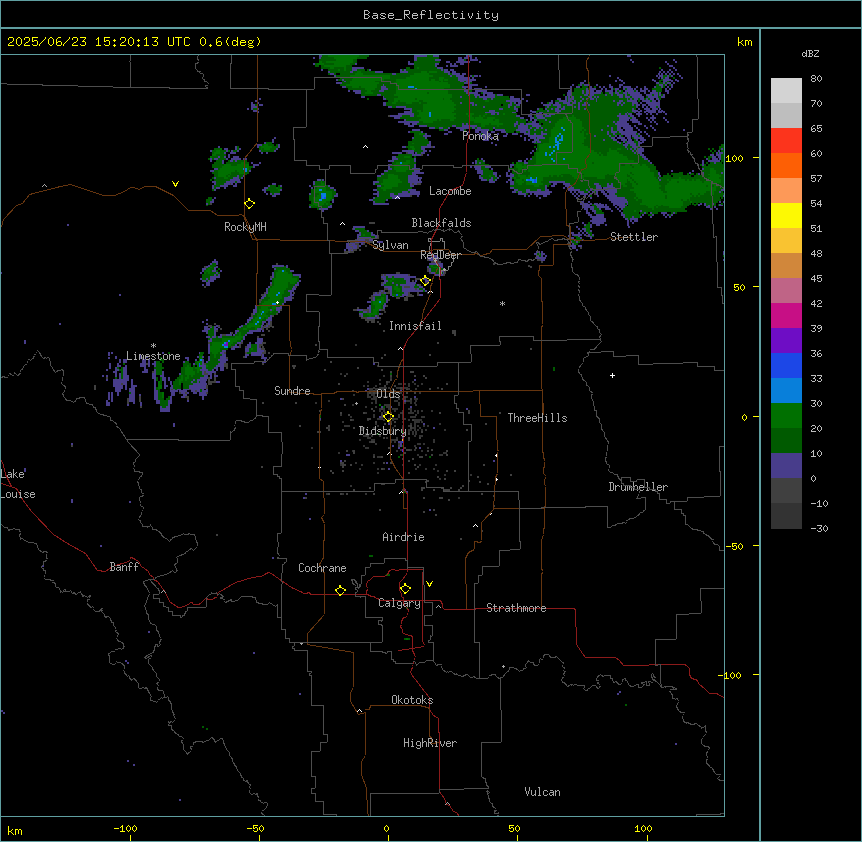Click the Sylvan label

(x=390, y=245)
